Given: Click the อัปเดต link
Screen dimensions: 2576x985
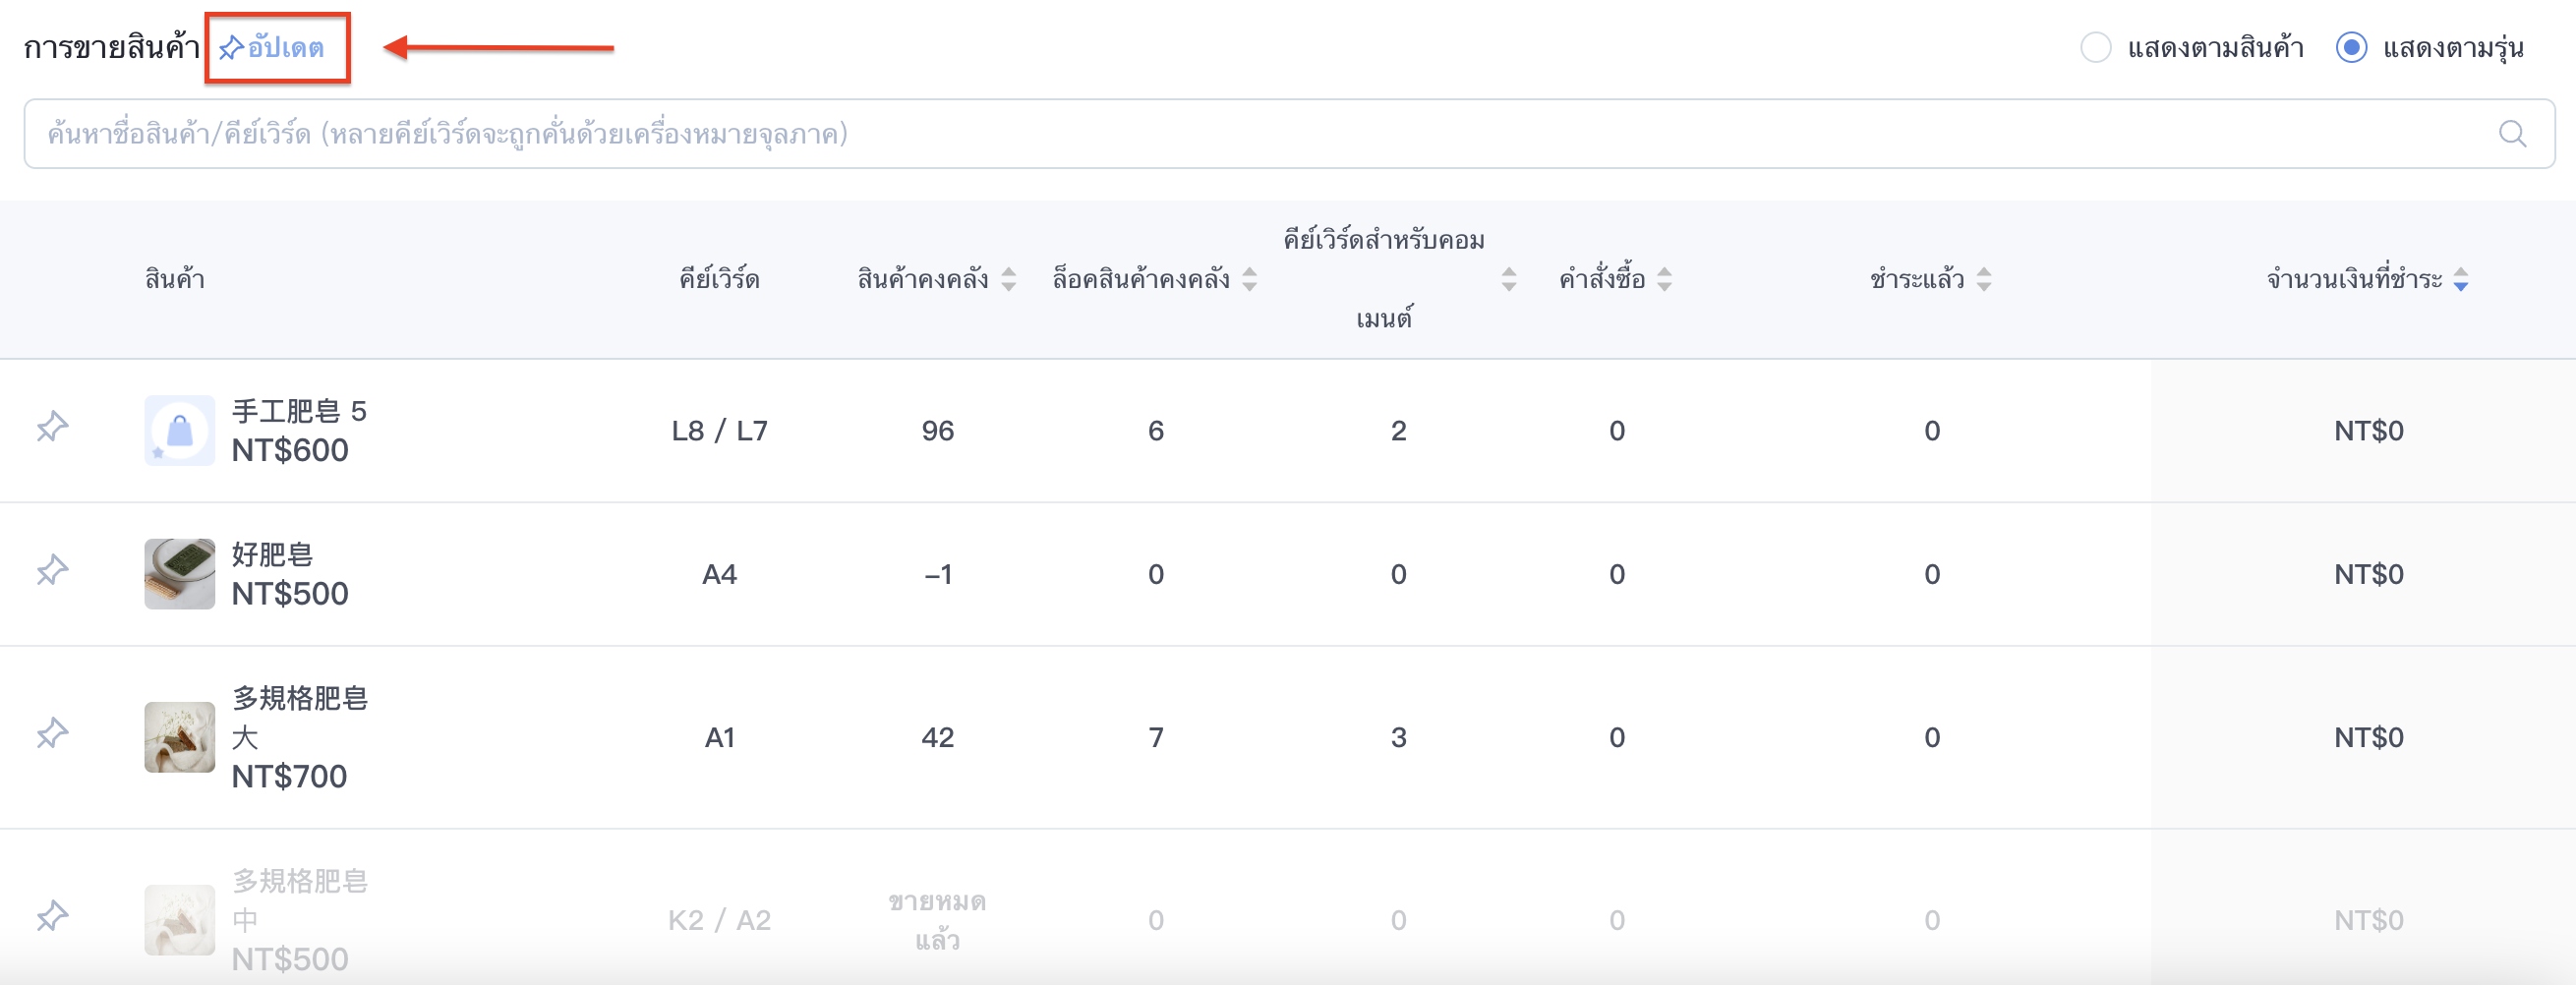Looking at the screenshot, I should pyautogui.click(x=286, y=48).
